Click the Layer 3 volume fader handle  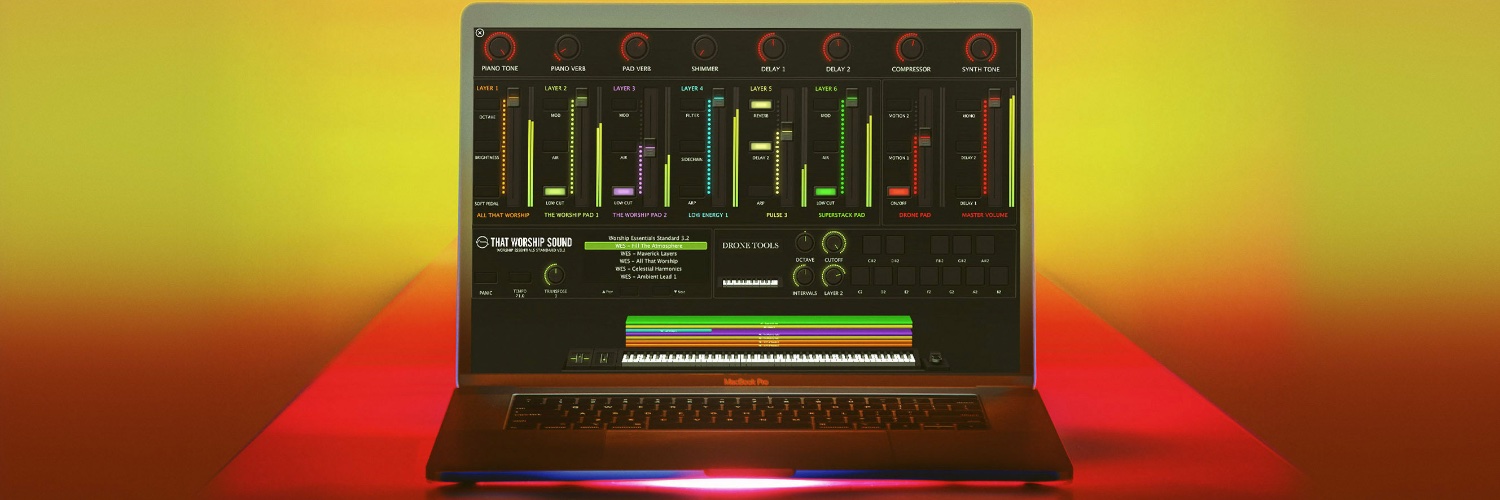(650, 148)
